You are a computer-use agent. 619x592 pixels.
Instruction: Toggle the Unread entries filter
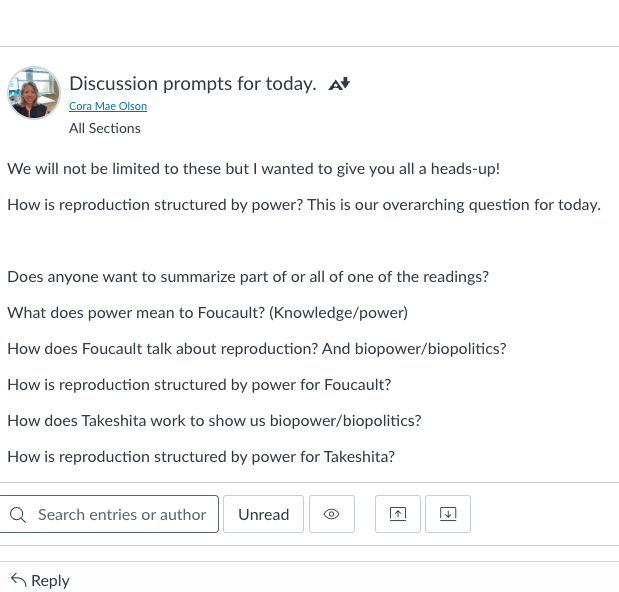[x=263, y=515]
